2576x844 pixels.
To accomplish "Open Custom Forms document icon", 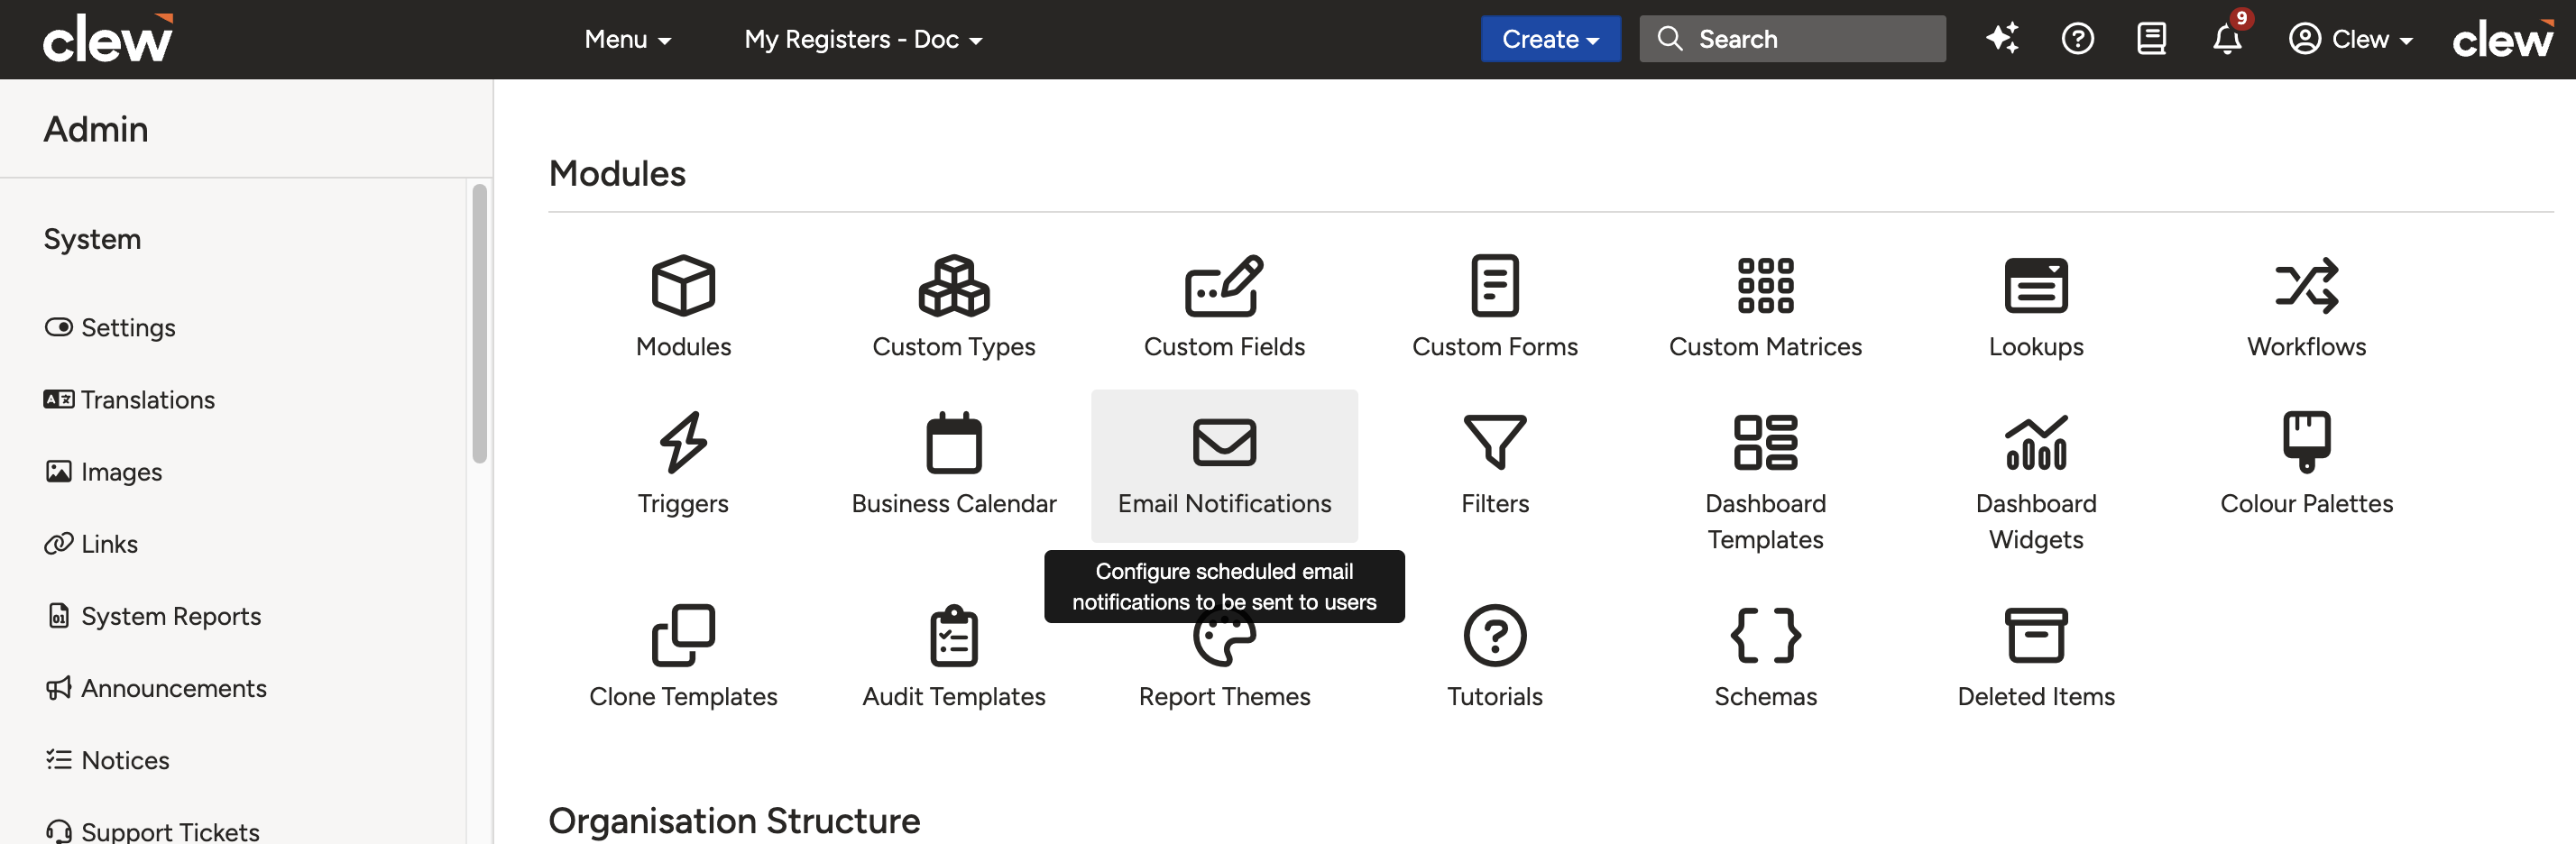I will click(x=1495, y=285).
